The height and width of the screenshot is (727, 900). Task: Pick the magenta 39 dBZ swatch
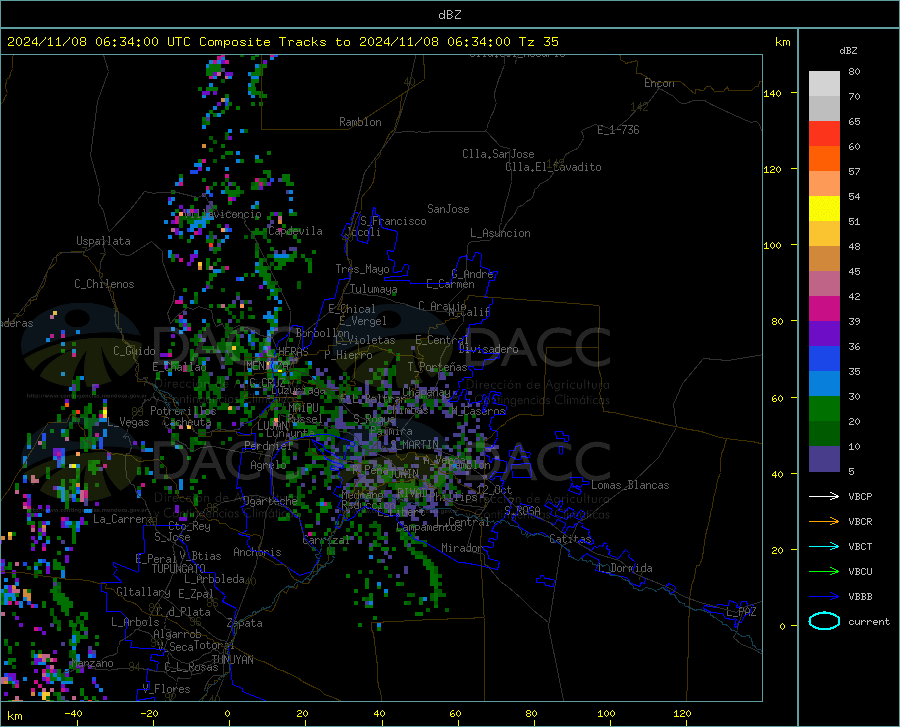[x=824, y=309]
